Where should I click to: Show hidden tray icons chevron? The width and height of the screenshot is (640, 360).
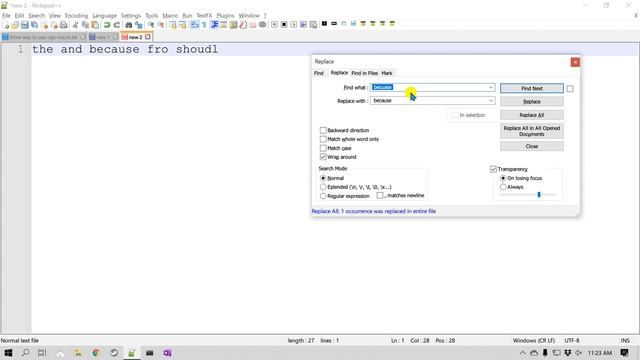522,353
